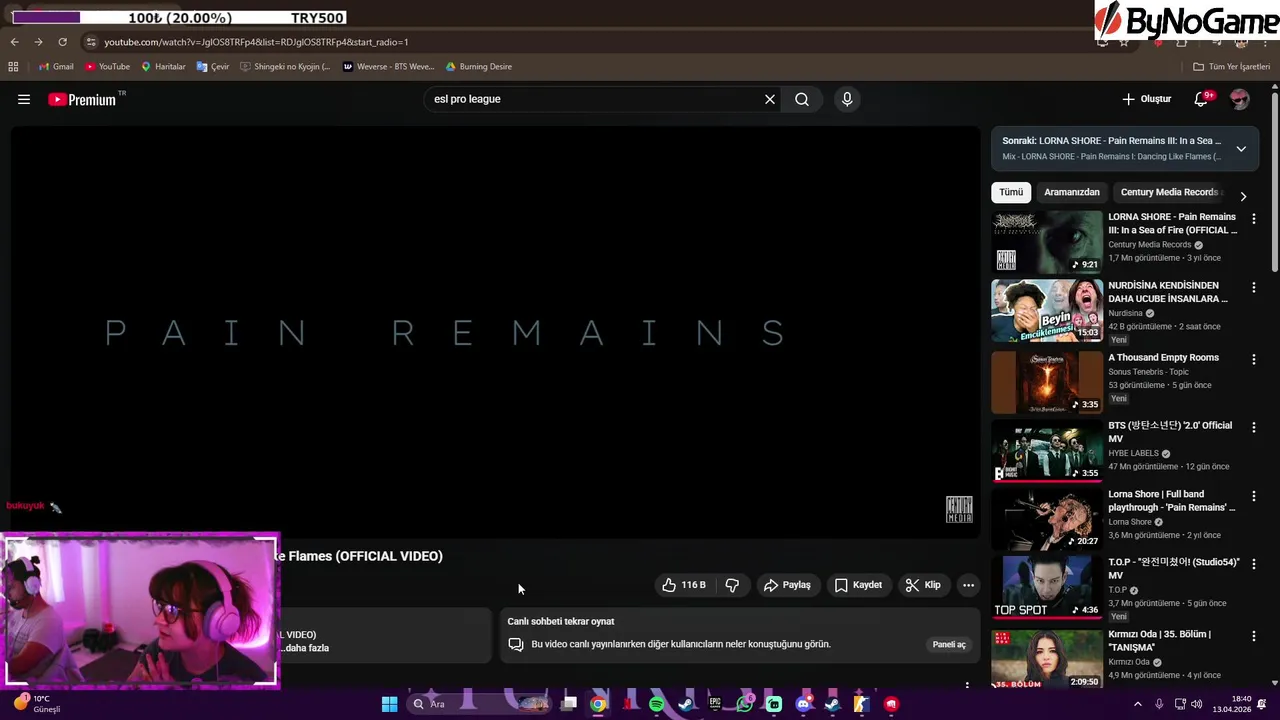This screenshot has width=1280, height=720.
Task: Collapse the Sonraki mix playlist panel
Action: coord(1241,149)
